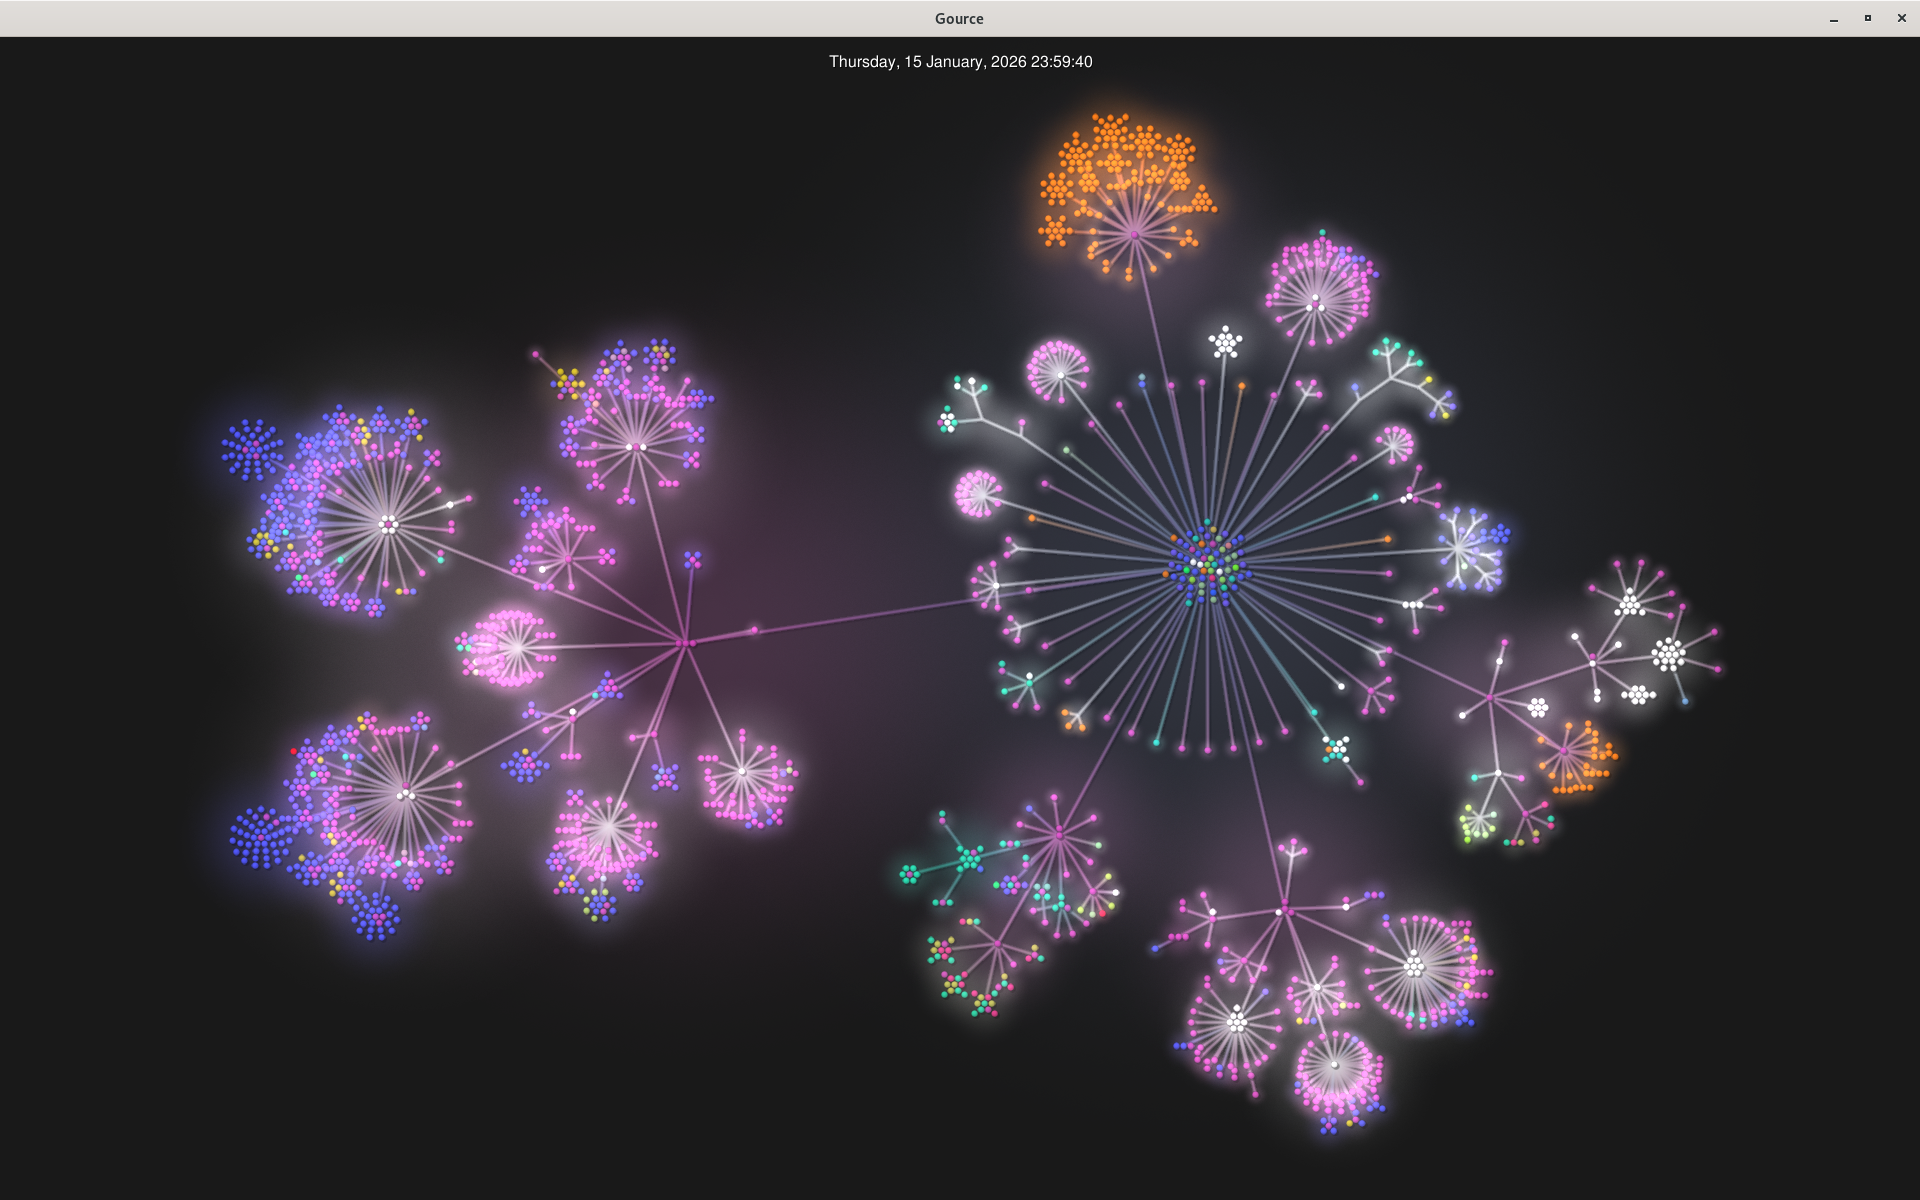Select the pale green cluster at lower right
Screen dimensions: 1920x1200
click(1477, 823)
